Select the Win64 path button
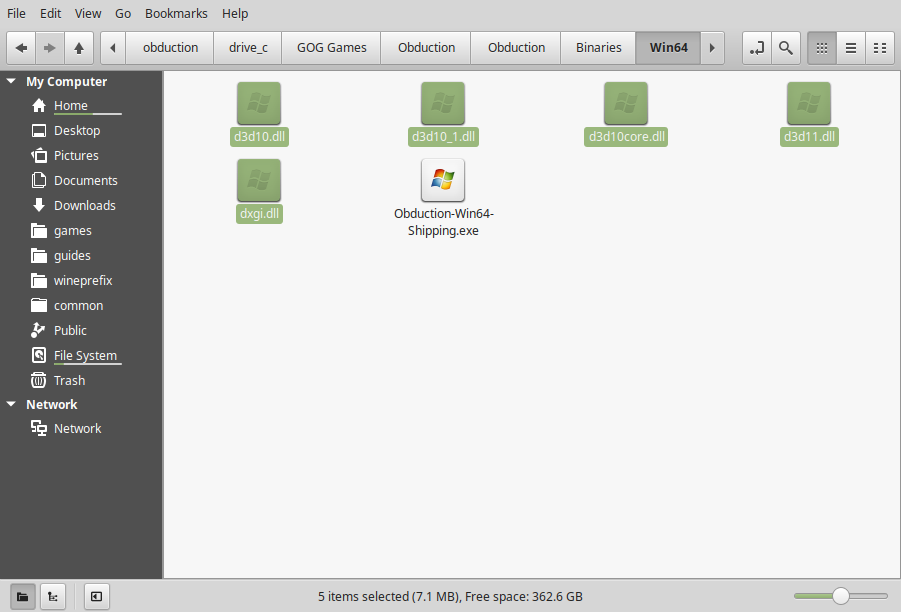901x612 pixels. click(668, 48)
